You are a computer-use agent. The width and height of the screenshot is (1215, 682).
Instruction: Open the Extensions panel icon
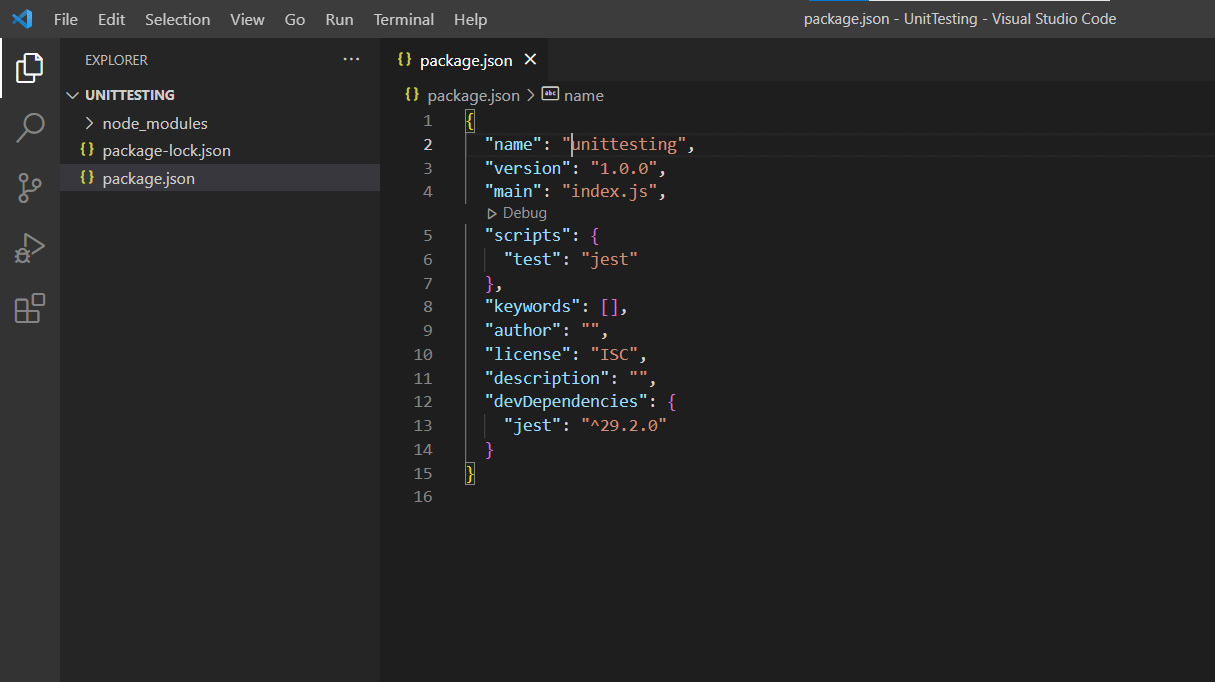[x=29, y=308]
